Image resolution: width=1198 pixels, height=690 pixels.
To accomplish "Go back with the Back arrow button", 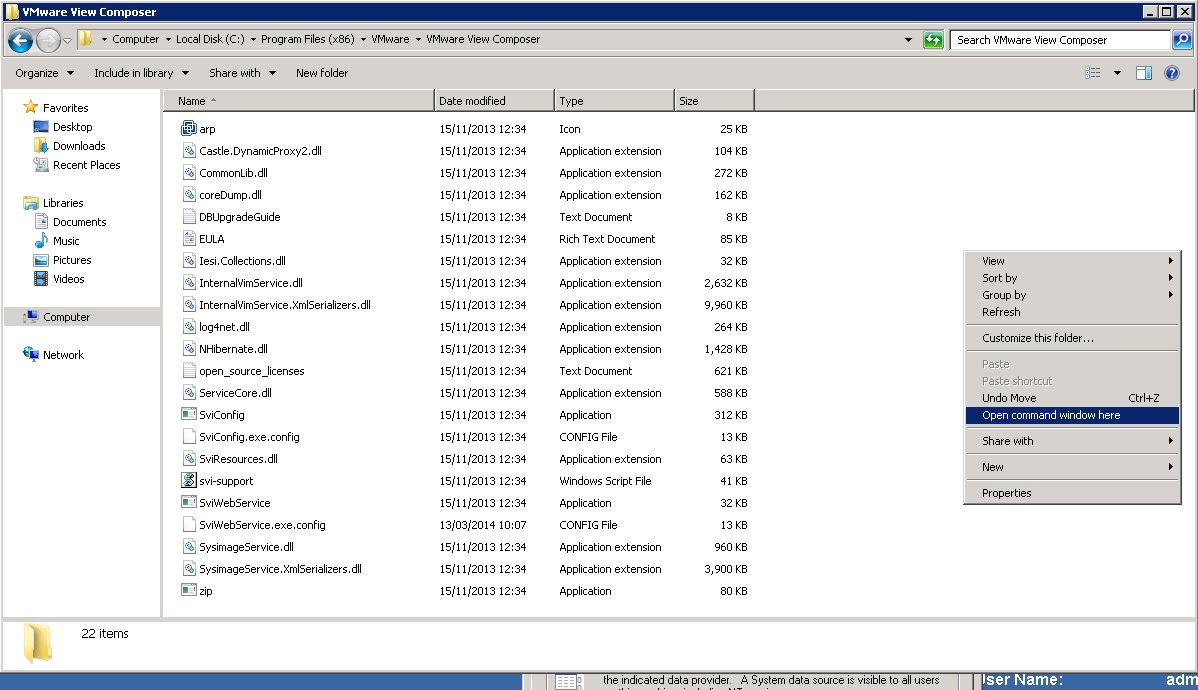I will pyautogui.click(x=21, y=40).
